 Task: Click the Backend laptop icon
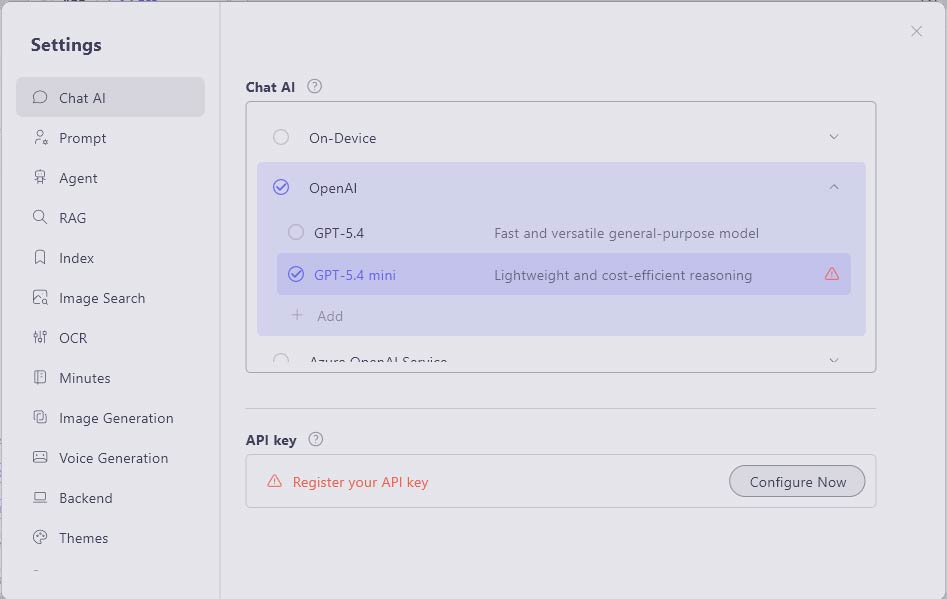tap(40, 498)
